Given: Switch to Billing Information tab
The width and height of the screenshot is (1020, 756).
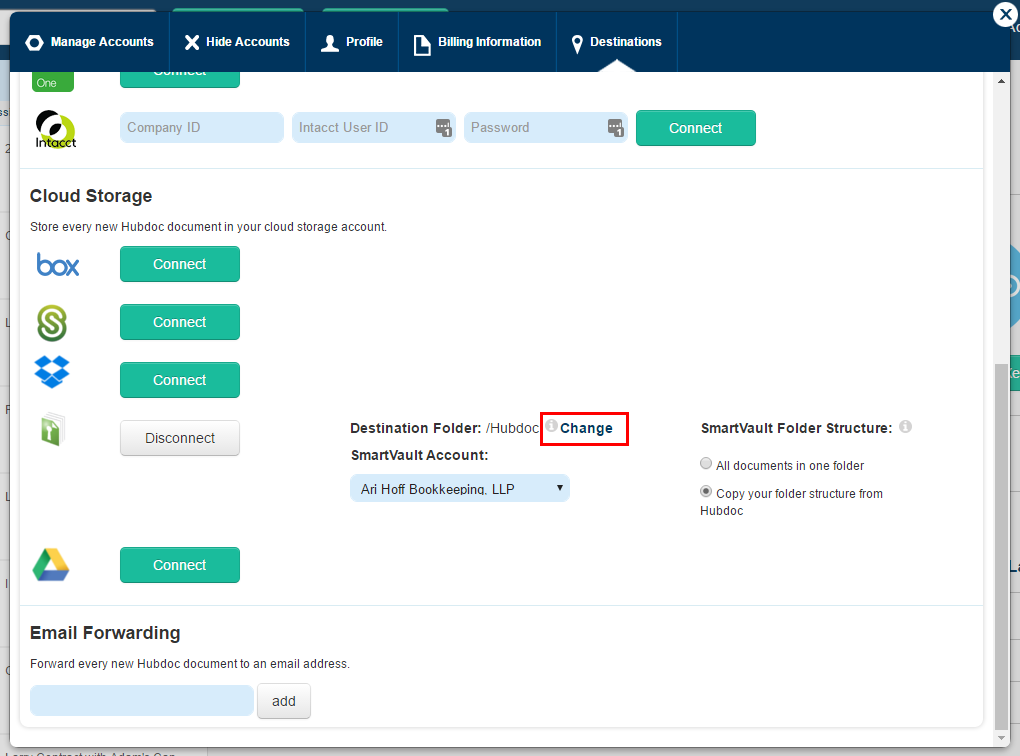Looking at the screenshot, I should pyautogui.click(x=477, y=42).
